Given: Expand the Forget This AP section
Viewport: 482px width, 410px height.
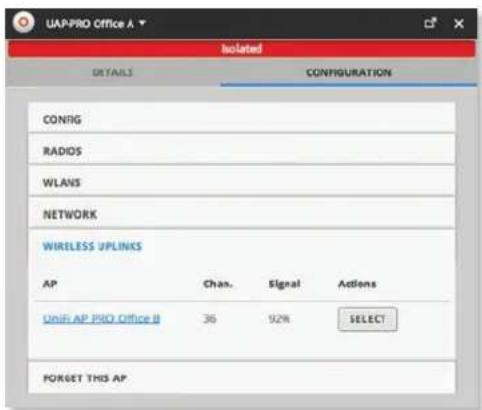Looking at the screenshot, I should pyautogui.click(x=242, y=378).
